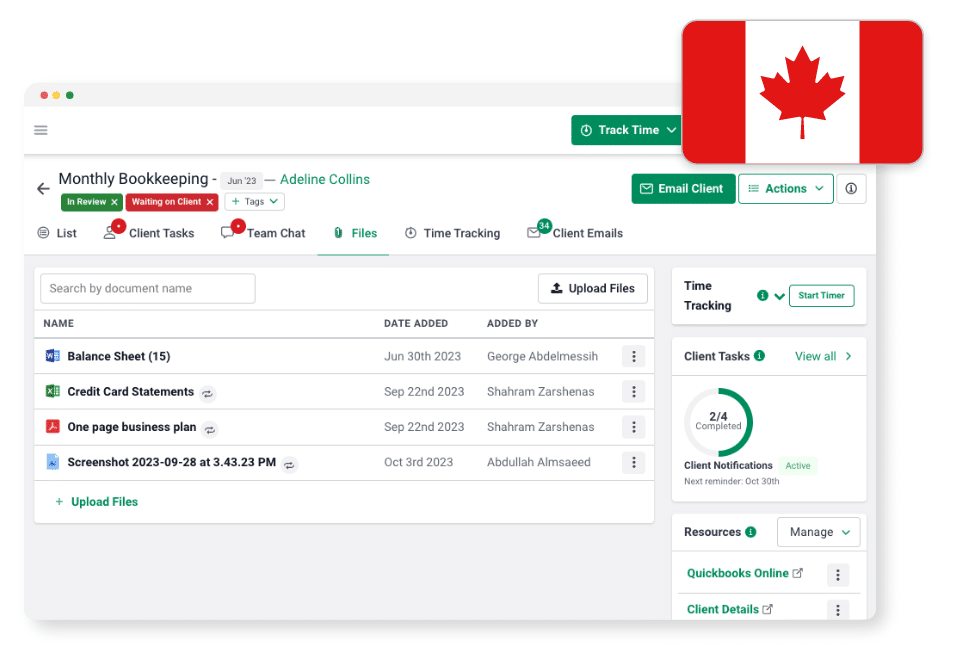Viewport: 965px width, 666px height.
Task: Click the image icon of the Screenshot file
Action: (x=53, y=462)
